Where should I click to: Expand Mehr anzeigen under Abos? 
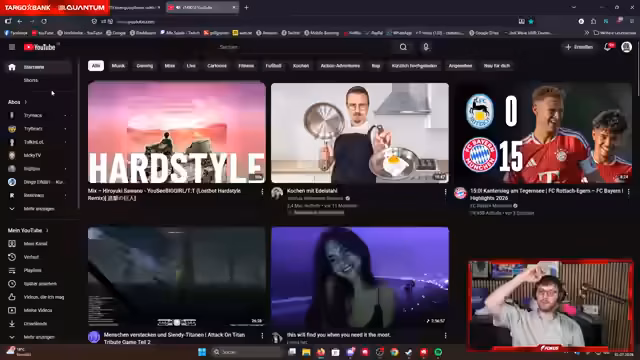coord(39,209)
